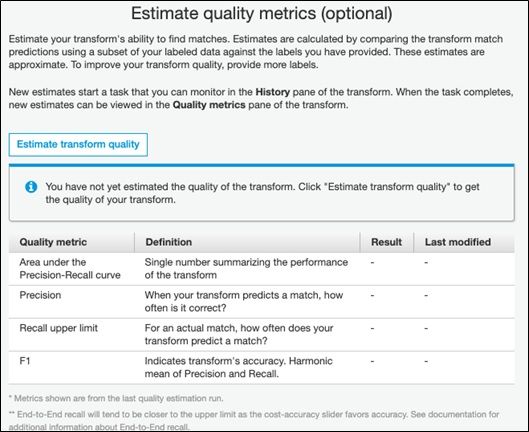The image size is (529, 432).
Task: Click the End-to-End recall footnote text
Action: coord(254,420)
